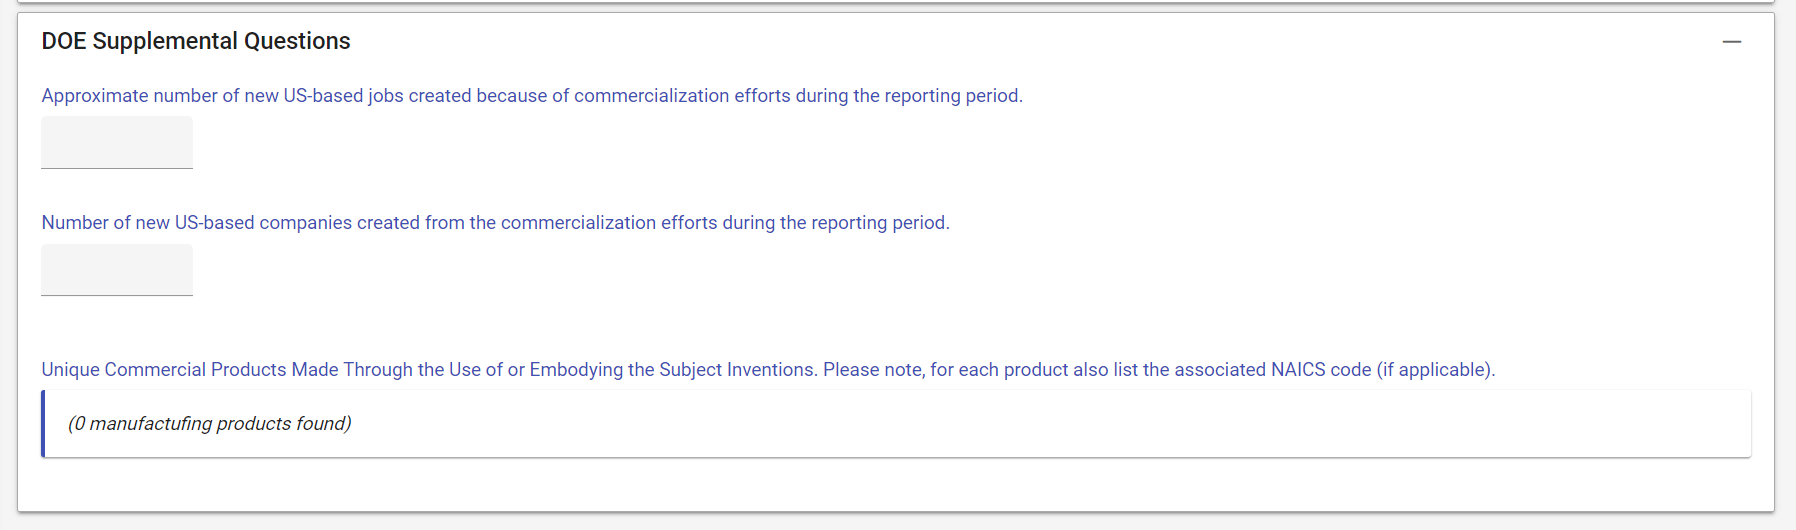This screenshot has width=1796, height=530.
Task: Click the DOE Supplemental Questions heading
Action: tap(196, 41)
